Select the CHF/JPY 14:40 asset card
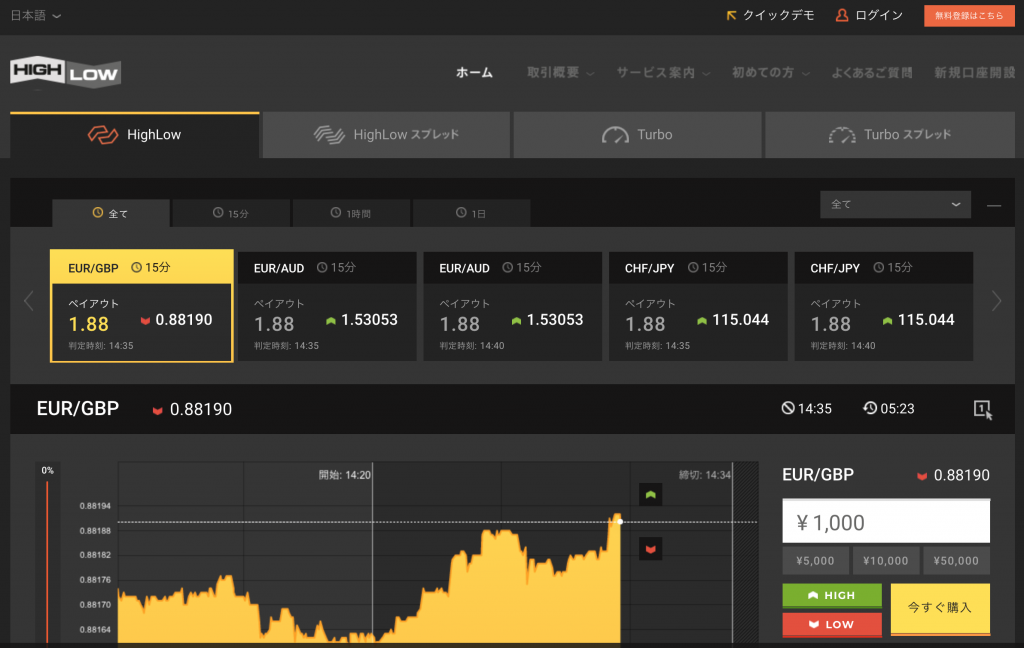Viewport: 1024px width, 648px height. 884,306
